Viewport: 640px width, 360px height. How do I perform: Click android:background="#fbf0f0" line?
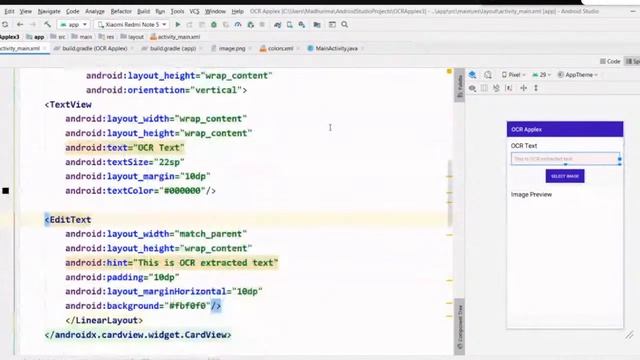(x=143, y=306)
